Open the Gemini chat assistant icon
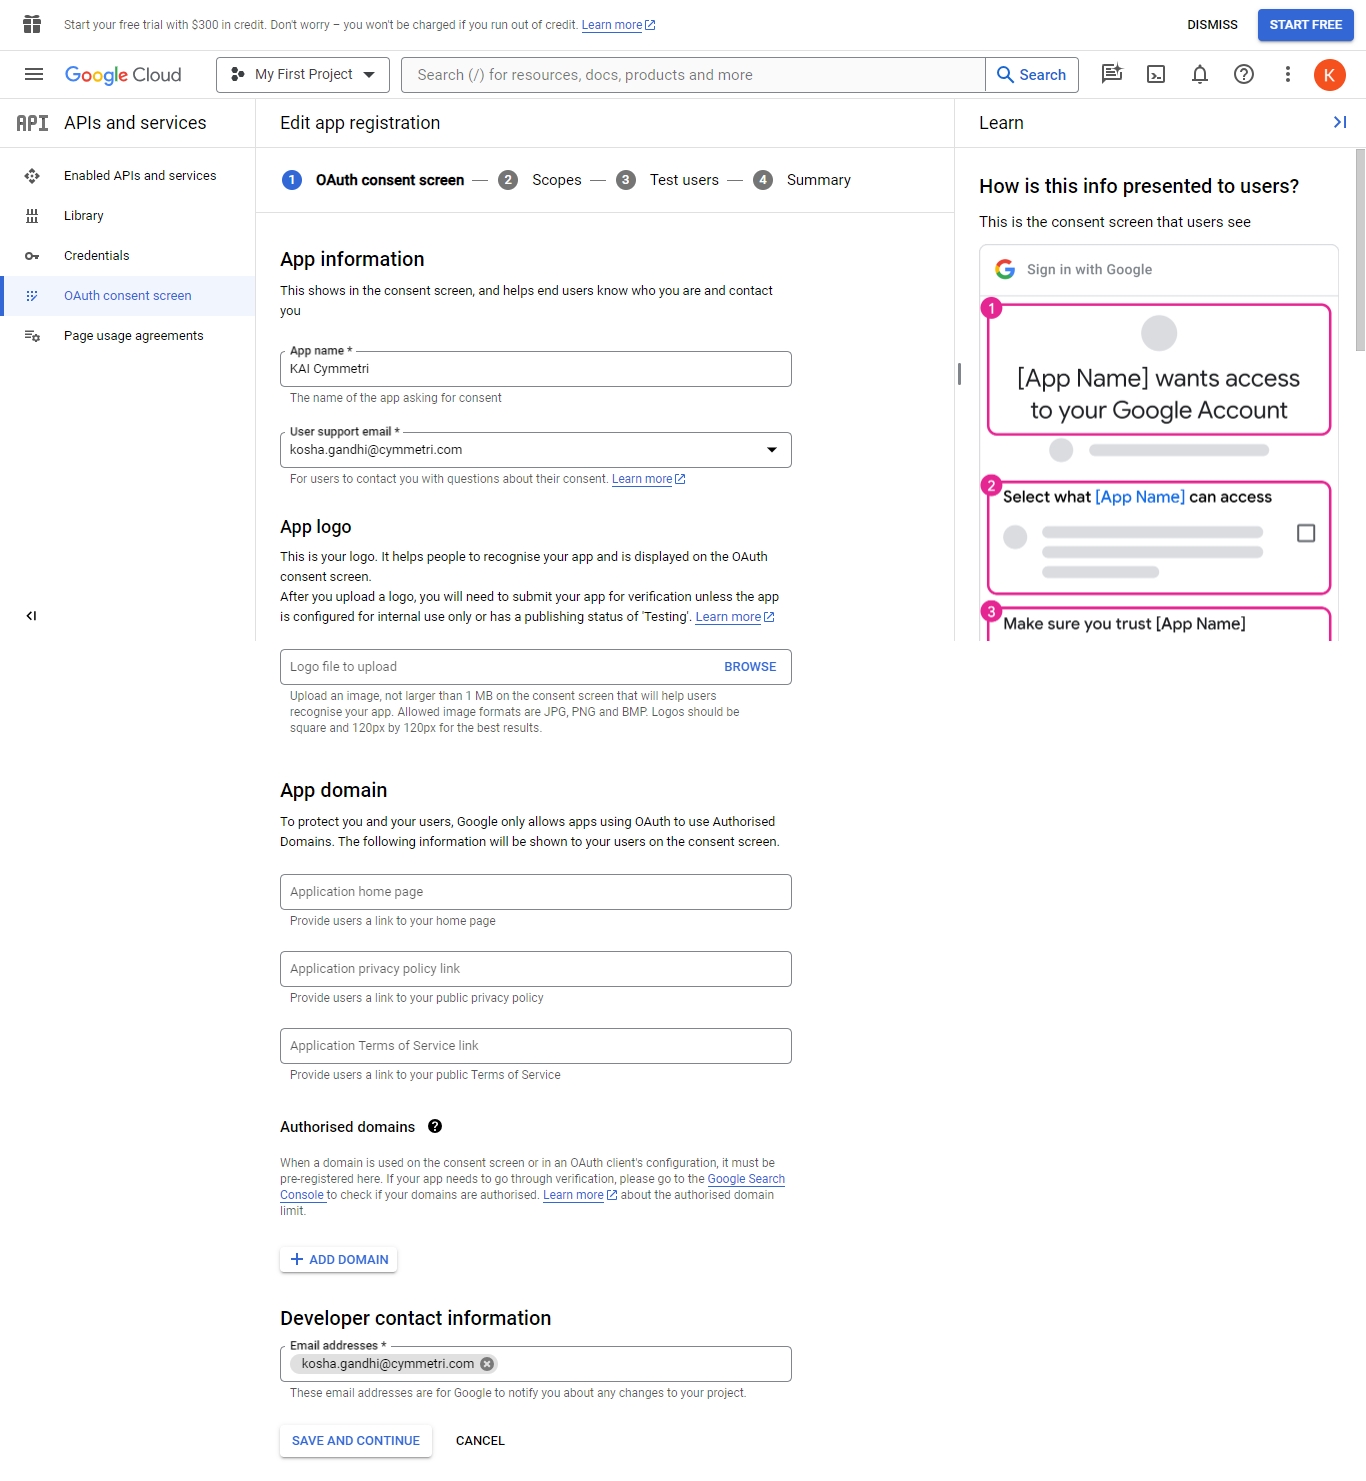The height and width of the screenshot is (1481, 1366). click(x=1112, y=74)
